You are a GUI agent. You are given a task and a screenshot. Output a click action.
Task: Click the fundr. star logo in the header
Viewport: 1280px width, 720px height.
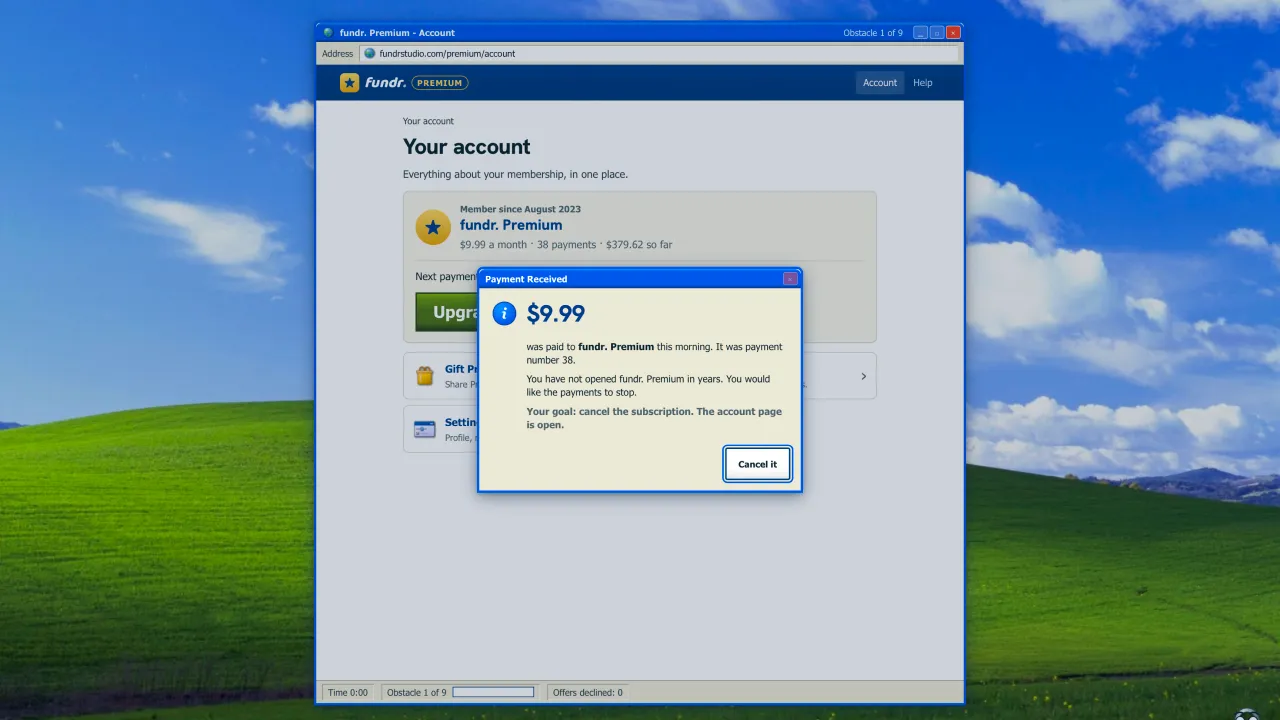[x=349, y=83]
